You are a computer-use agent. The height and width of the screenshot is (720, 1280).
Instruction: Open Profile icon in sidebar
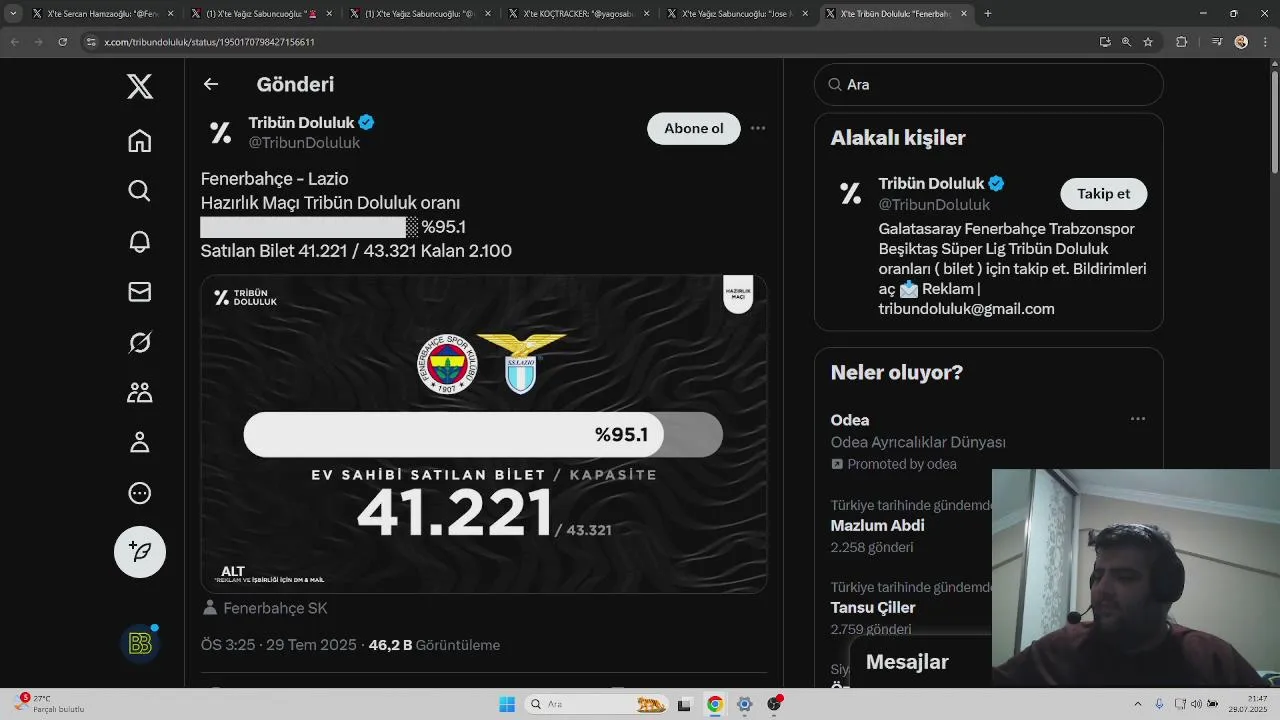(x=140, y=442)
